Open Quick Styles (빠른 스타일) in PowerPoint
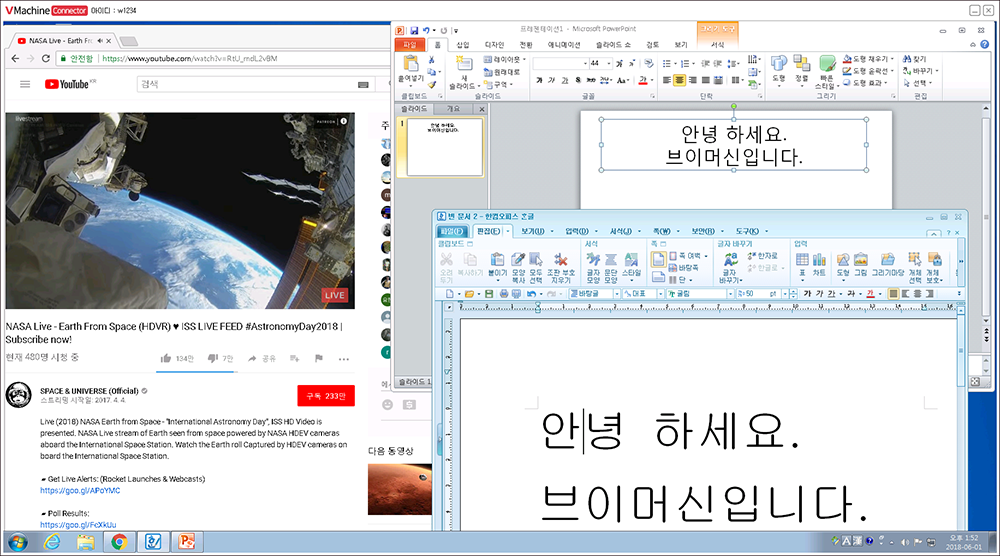 click(827, 71)
